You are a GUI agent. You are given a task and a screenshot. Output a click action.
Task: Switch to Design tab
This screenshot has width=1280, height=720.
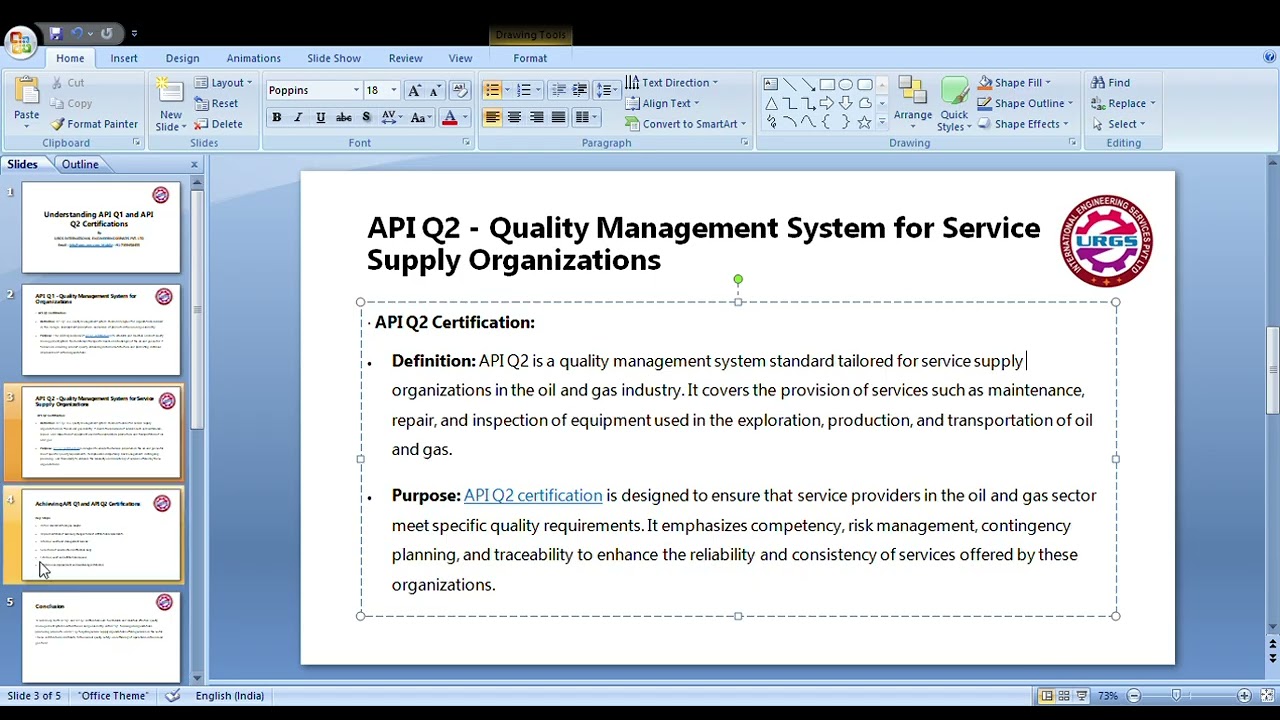[x=182, y=58]
